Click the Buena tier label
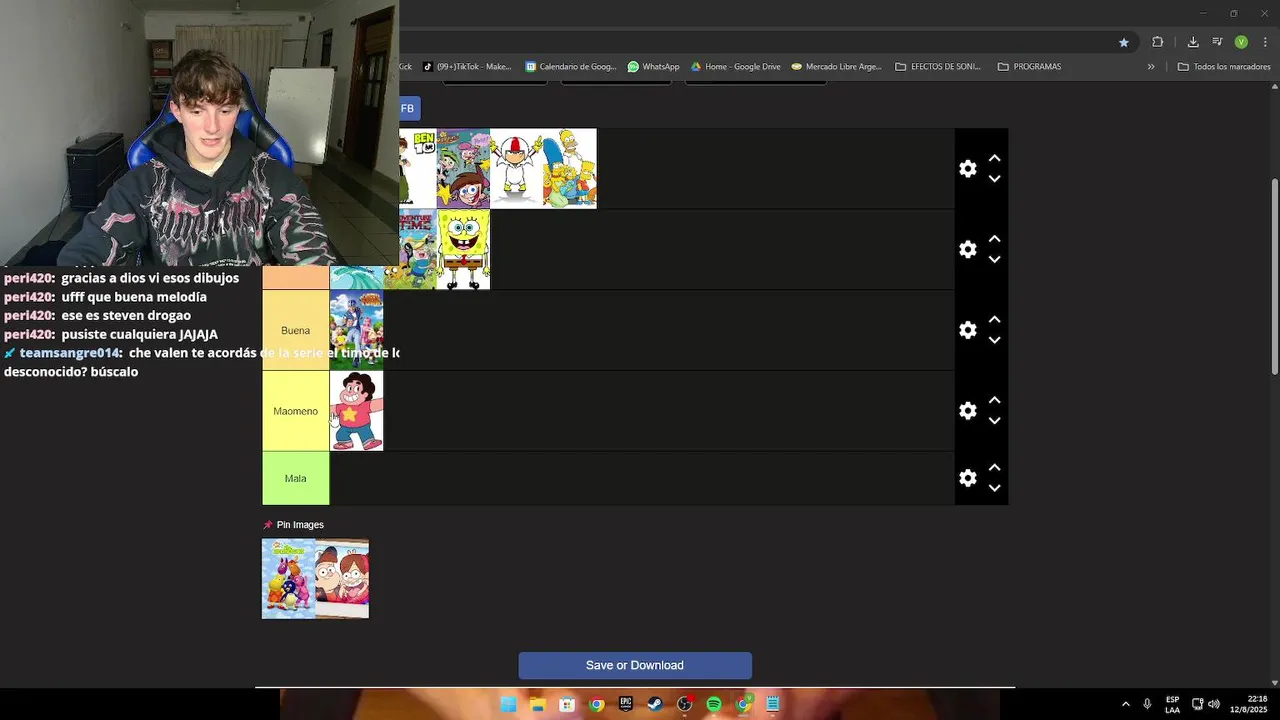 point(296,330)
